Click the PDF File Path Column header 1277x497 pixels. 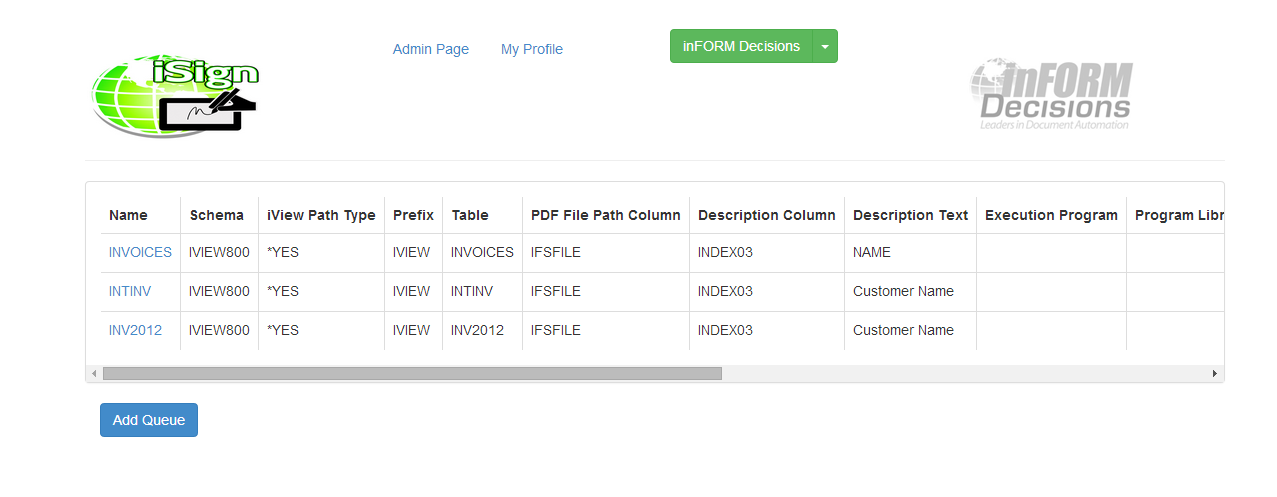point(605,215)
